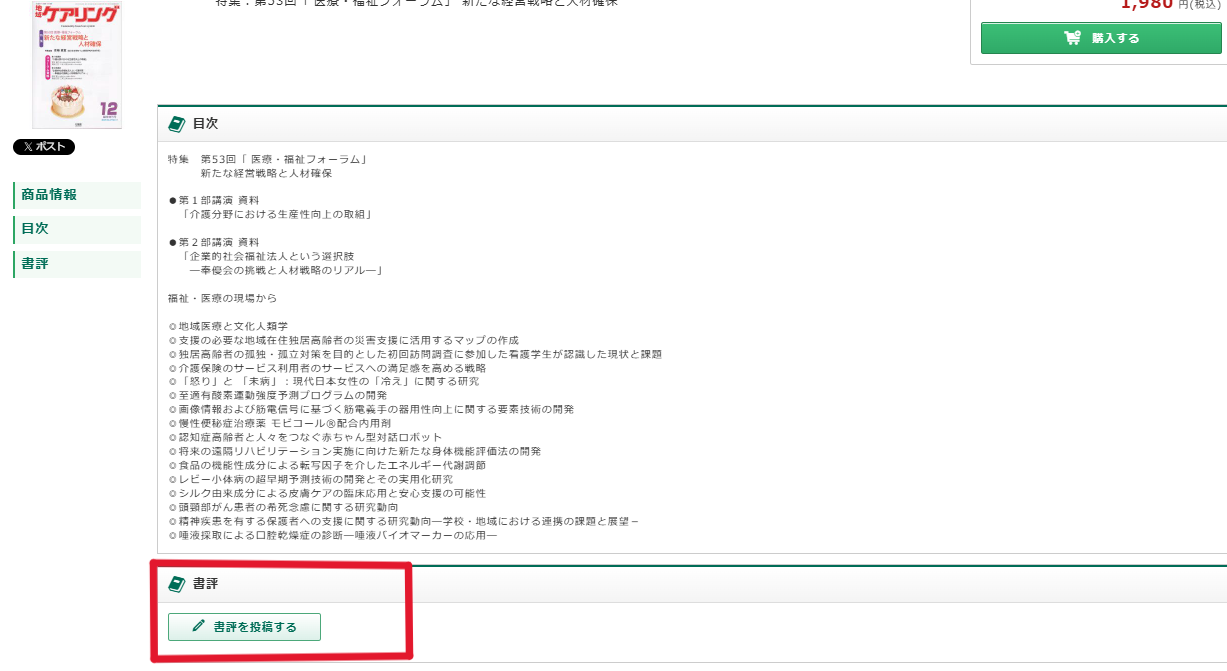This screenshot has width=1227, height=671.
Task: Click the shopping cart icon on 購入する
Action: [1072, 39]
